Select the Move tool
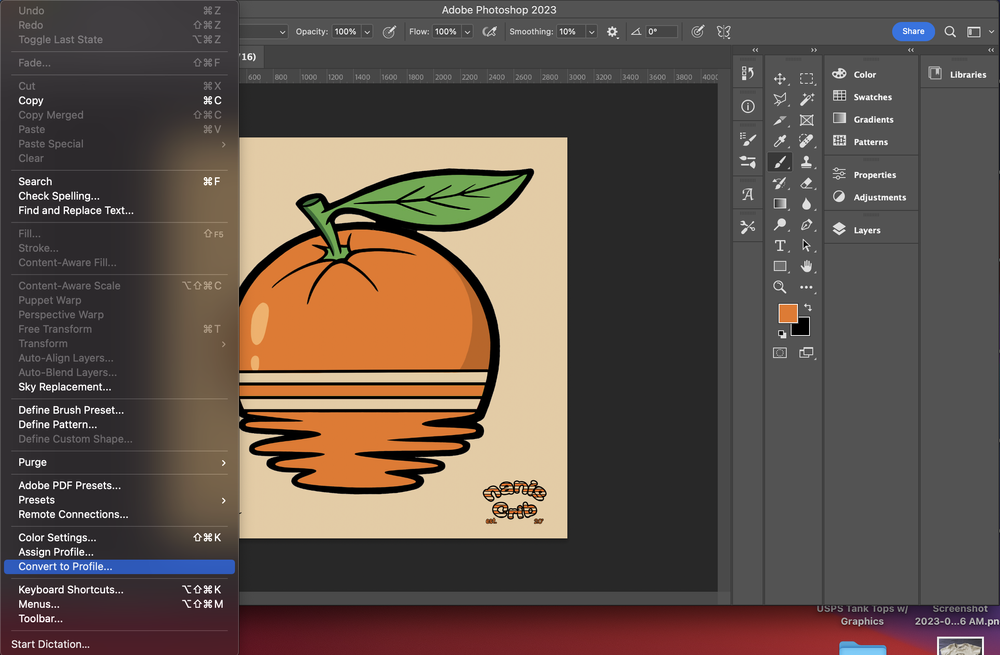 [x=780, y=78]
